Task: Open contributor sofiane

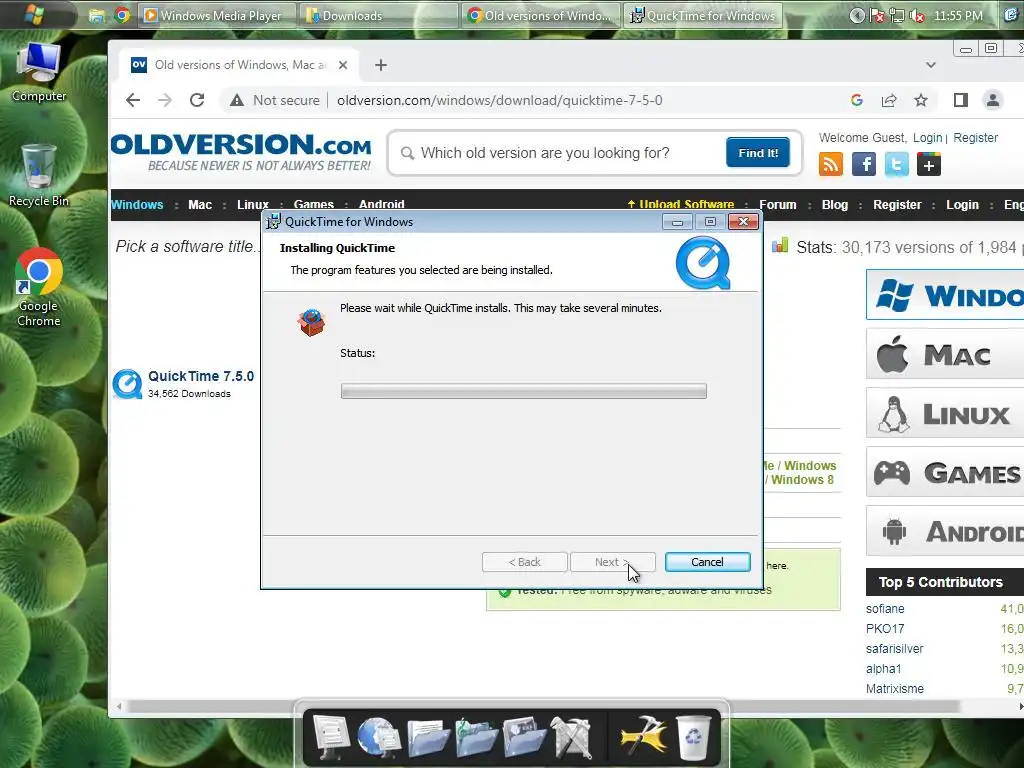Action: coord(885,609)
